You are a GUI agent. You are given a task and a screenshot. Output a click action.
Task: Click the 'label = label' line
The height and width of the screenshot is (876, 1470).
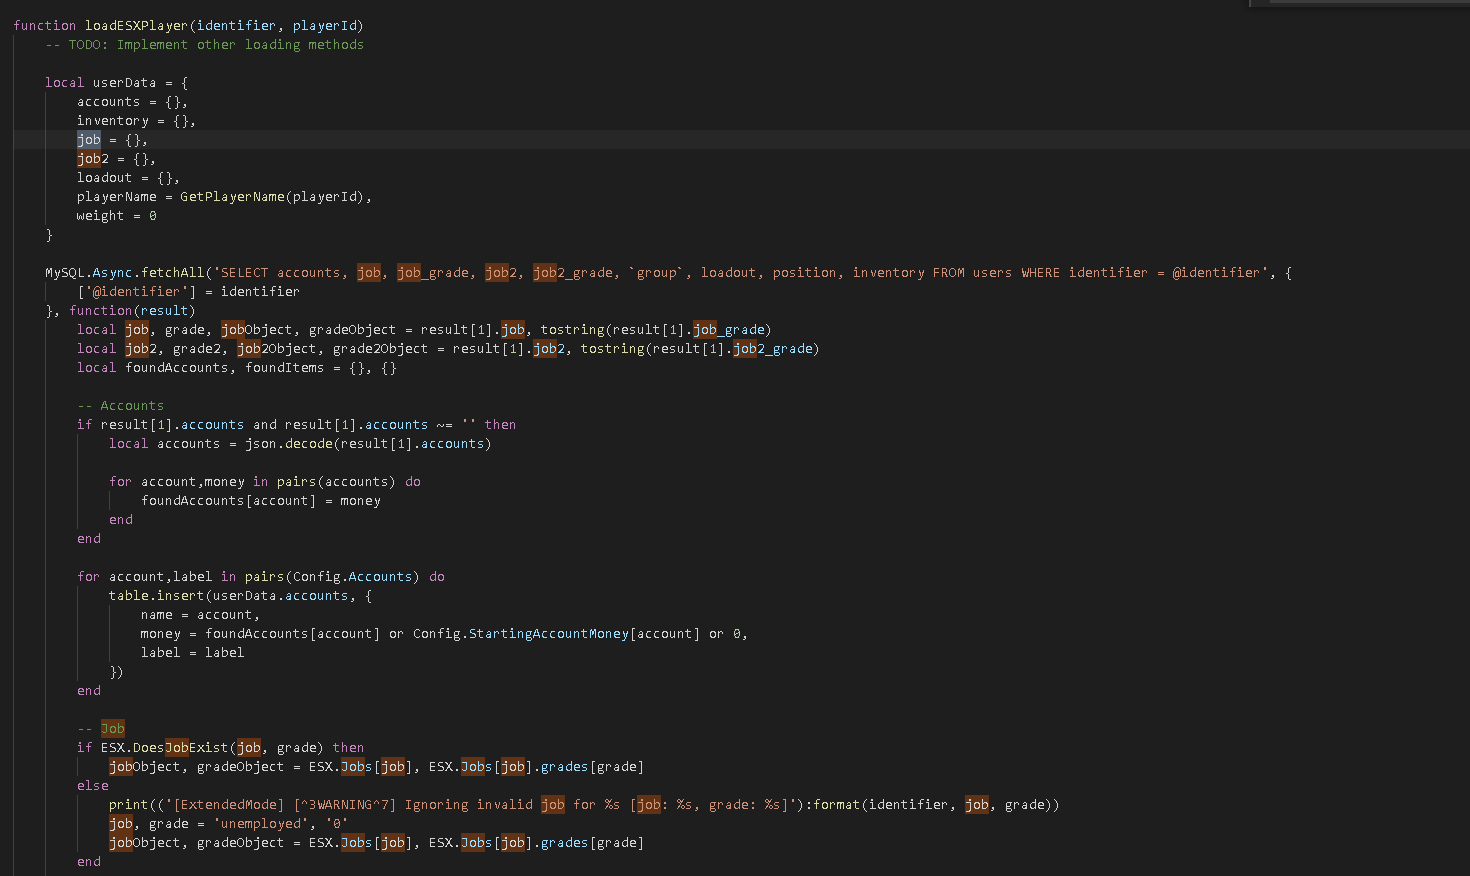(192, 652)
